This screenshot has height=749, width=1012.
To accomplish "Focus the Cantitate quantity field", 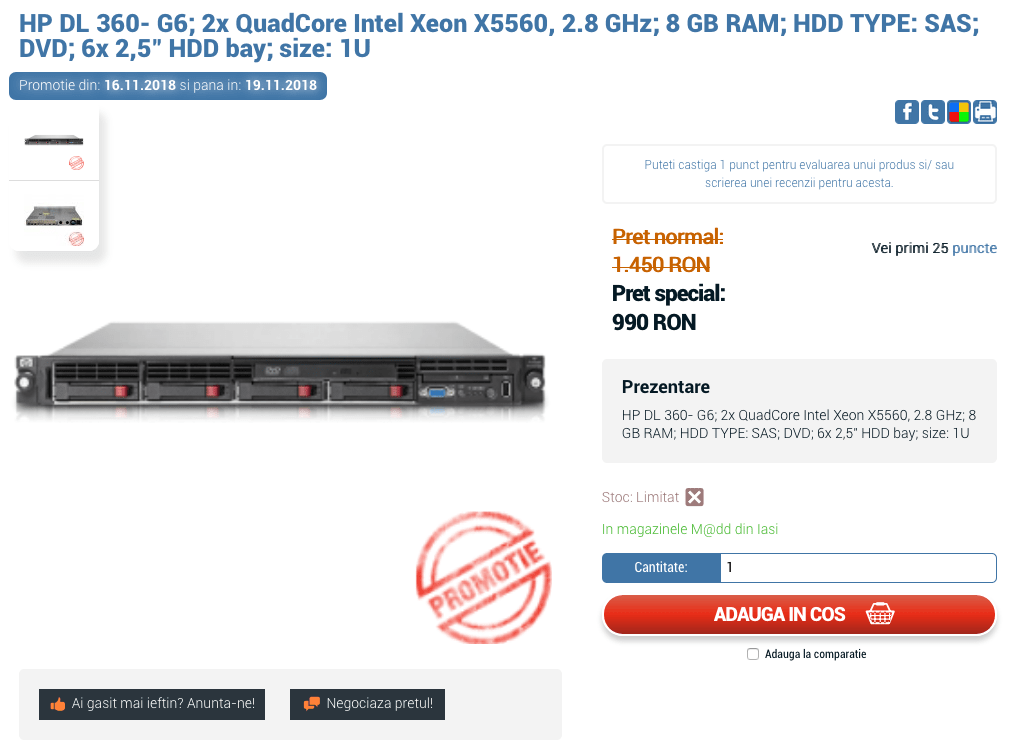I will coord(858,568).
